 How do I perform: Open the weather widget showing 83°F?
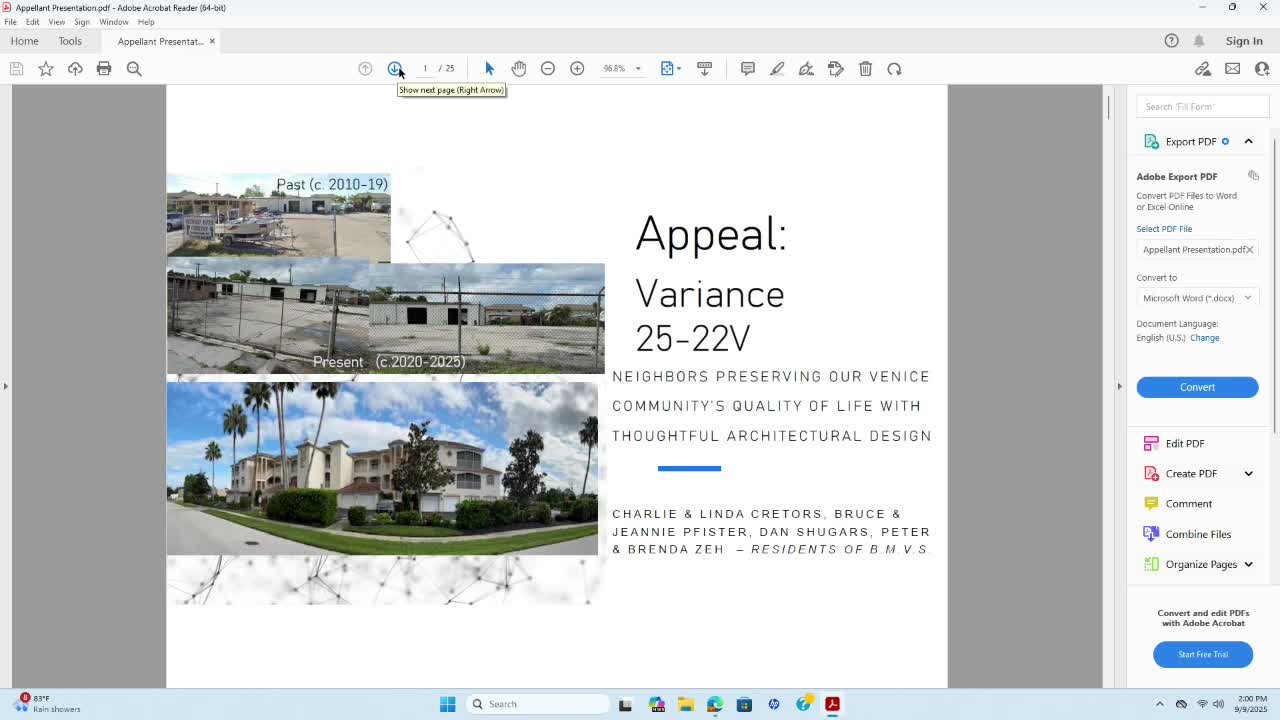[48, 704]
